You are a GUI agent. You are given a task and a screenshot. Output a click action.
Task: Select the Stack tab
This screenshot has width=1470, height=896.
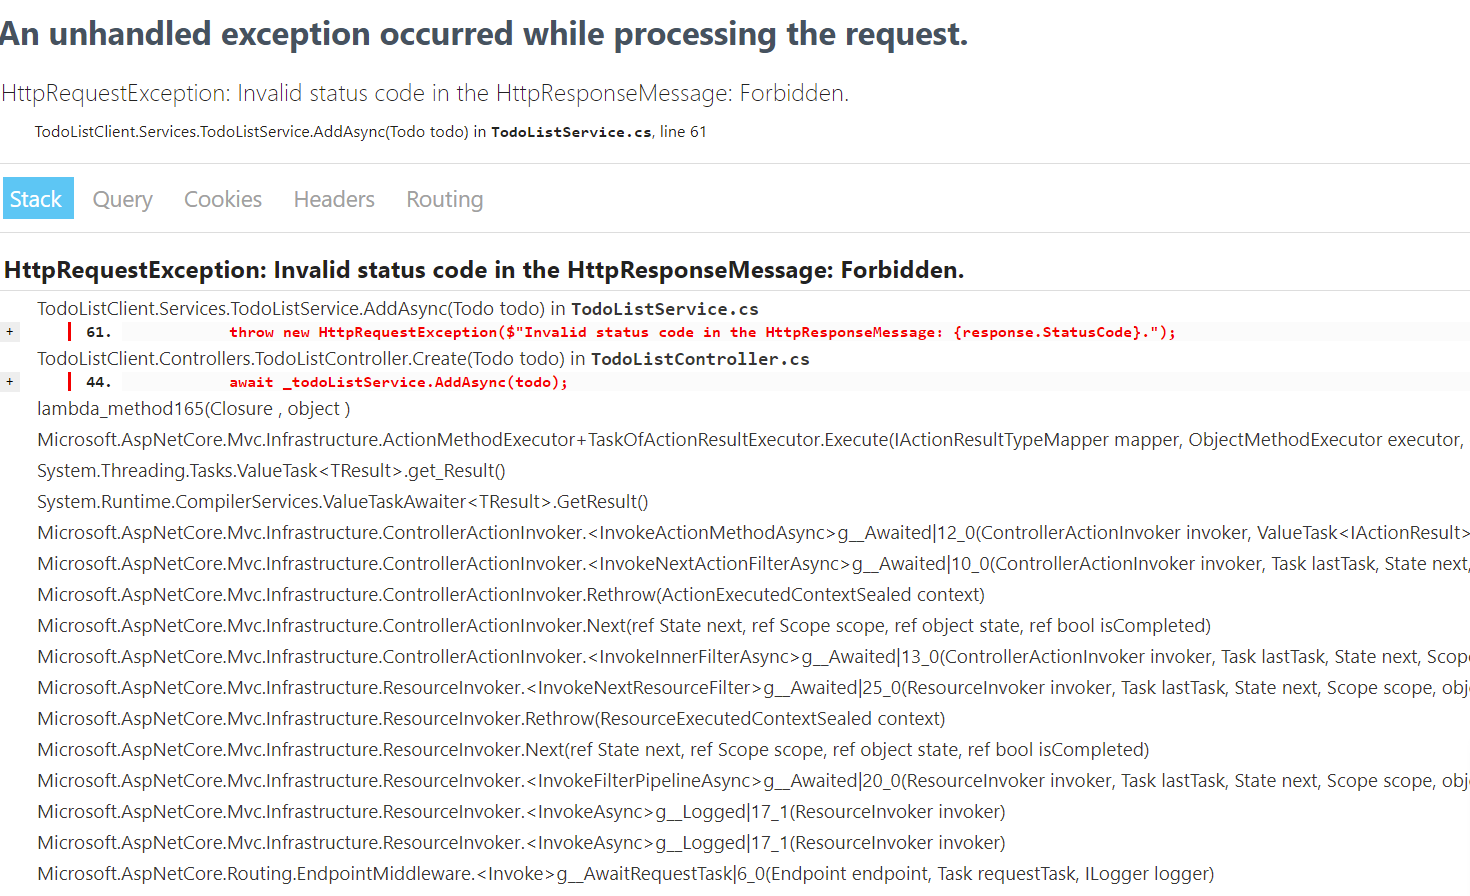[x=37, y=198]
